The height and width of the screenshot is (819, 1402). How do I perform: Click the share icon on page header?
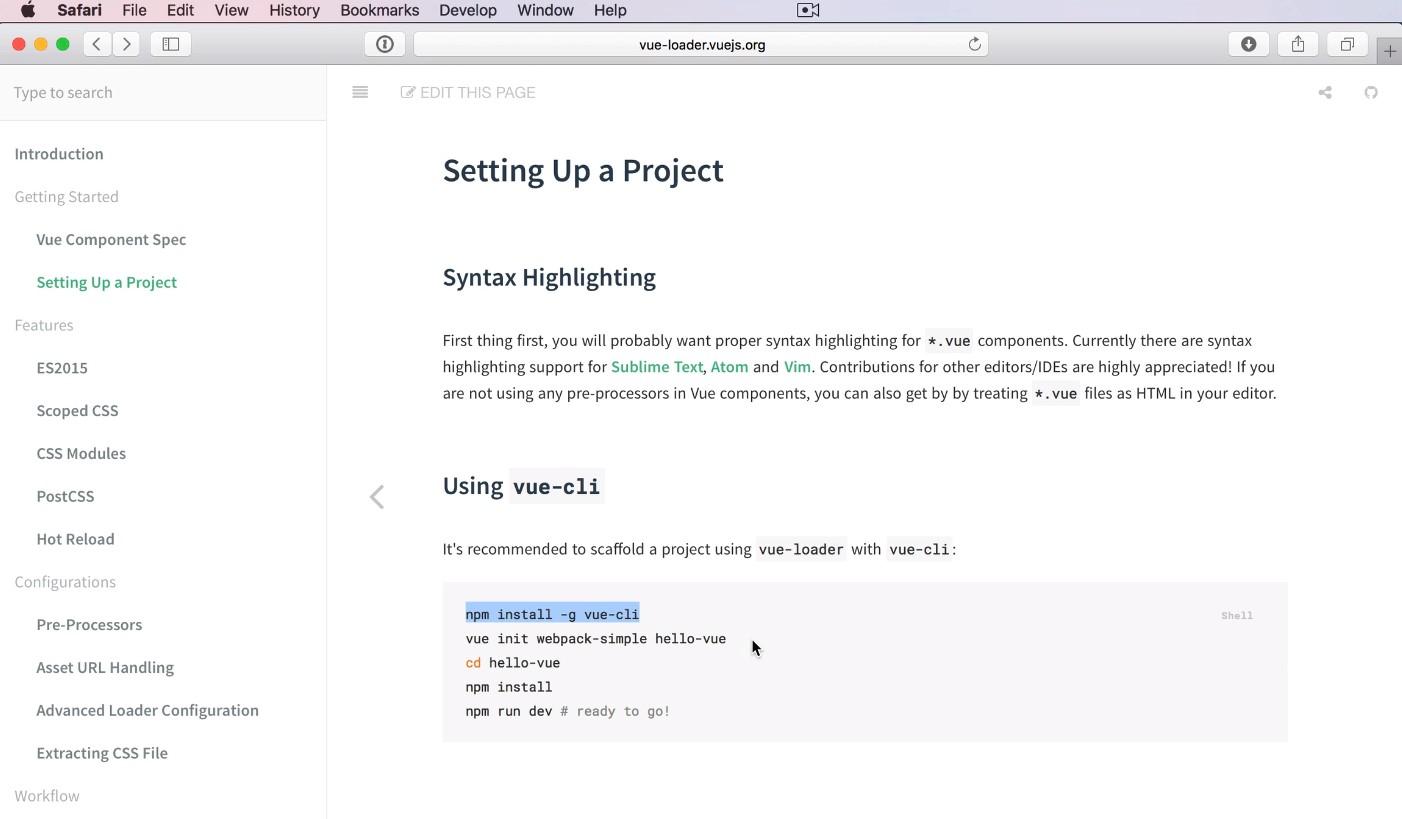(1325, 93)
